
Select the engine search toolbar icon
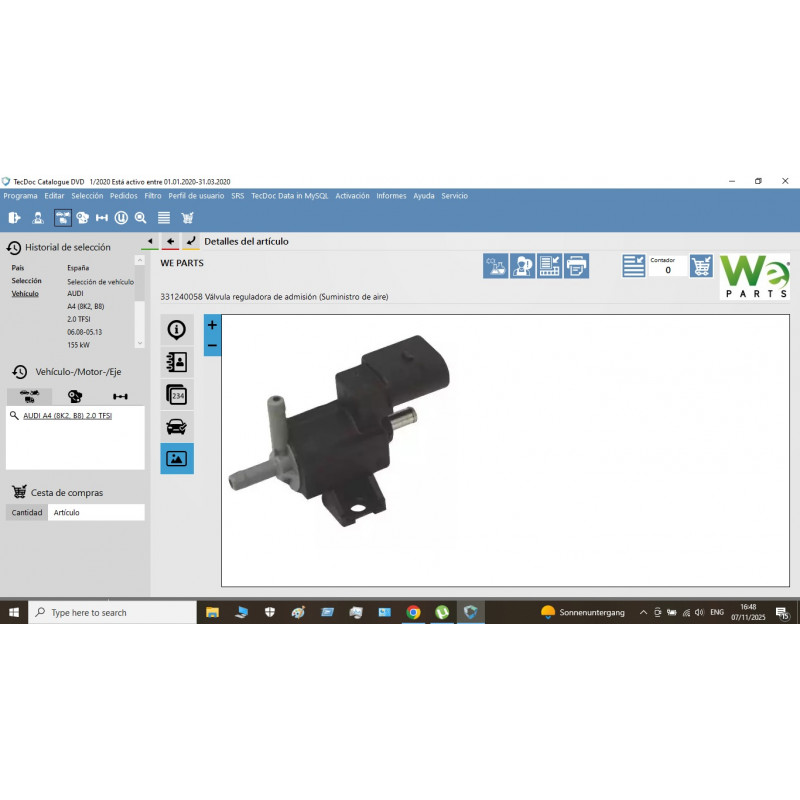pos(84,217)
